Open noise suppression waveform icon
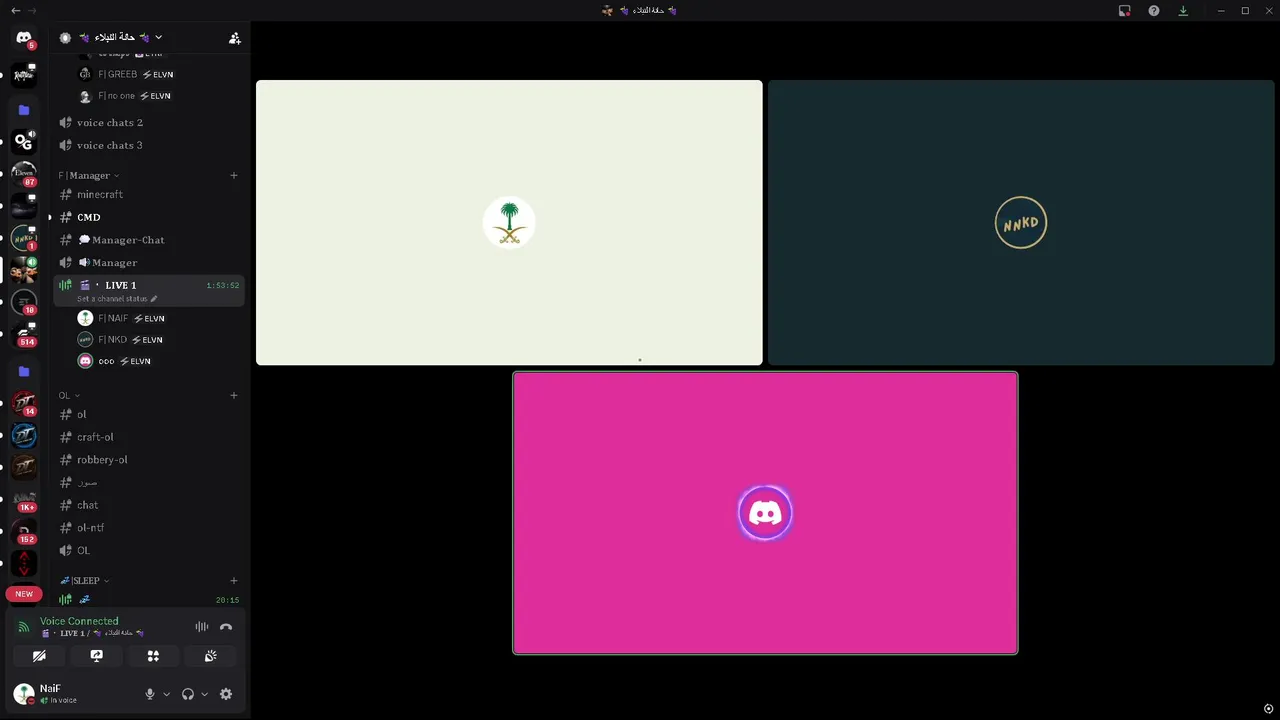1280x720 pixels. pyautogui.click(x=202, y=627)
